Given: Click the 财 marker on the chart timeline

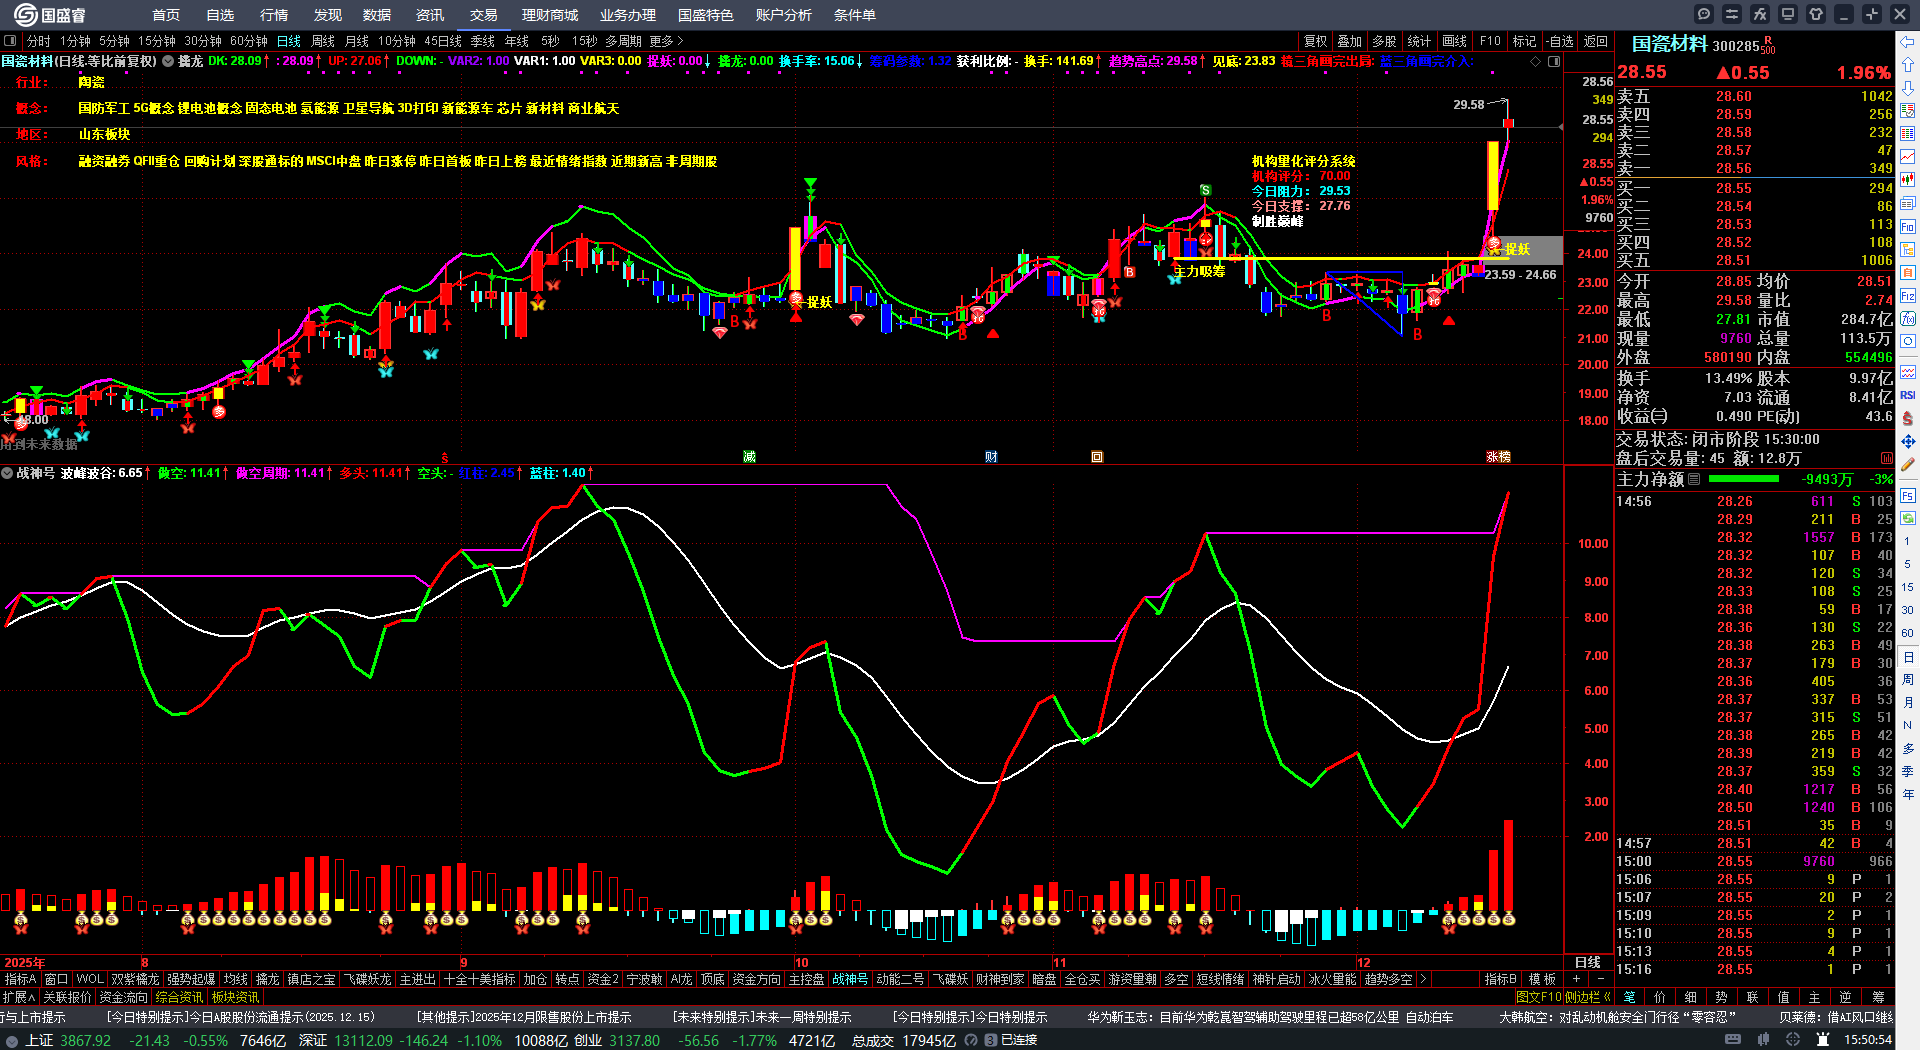Looking at the screenshot, I should (x=991, y=457).
